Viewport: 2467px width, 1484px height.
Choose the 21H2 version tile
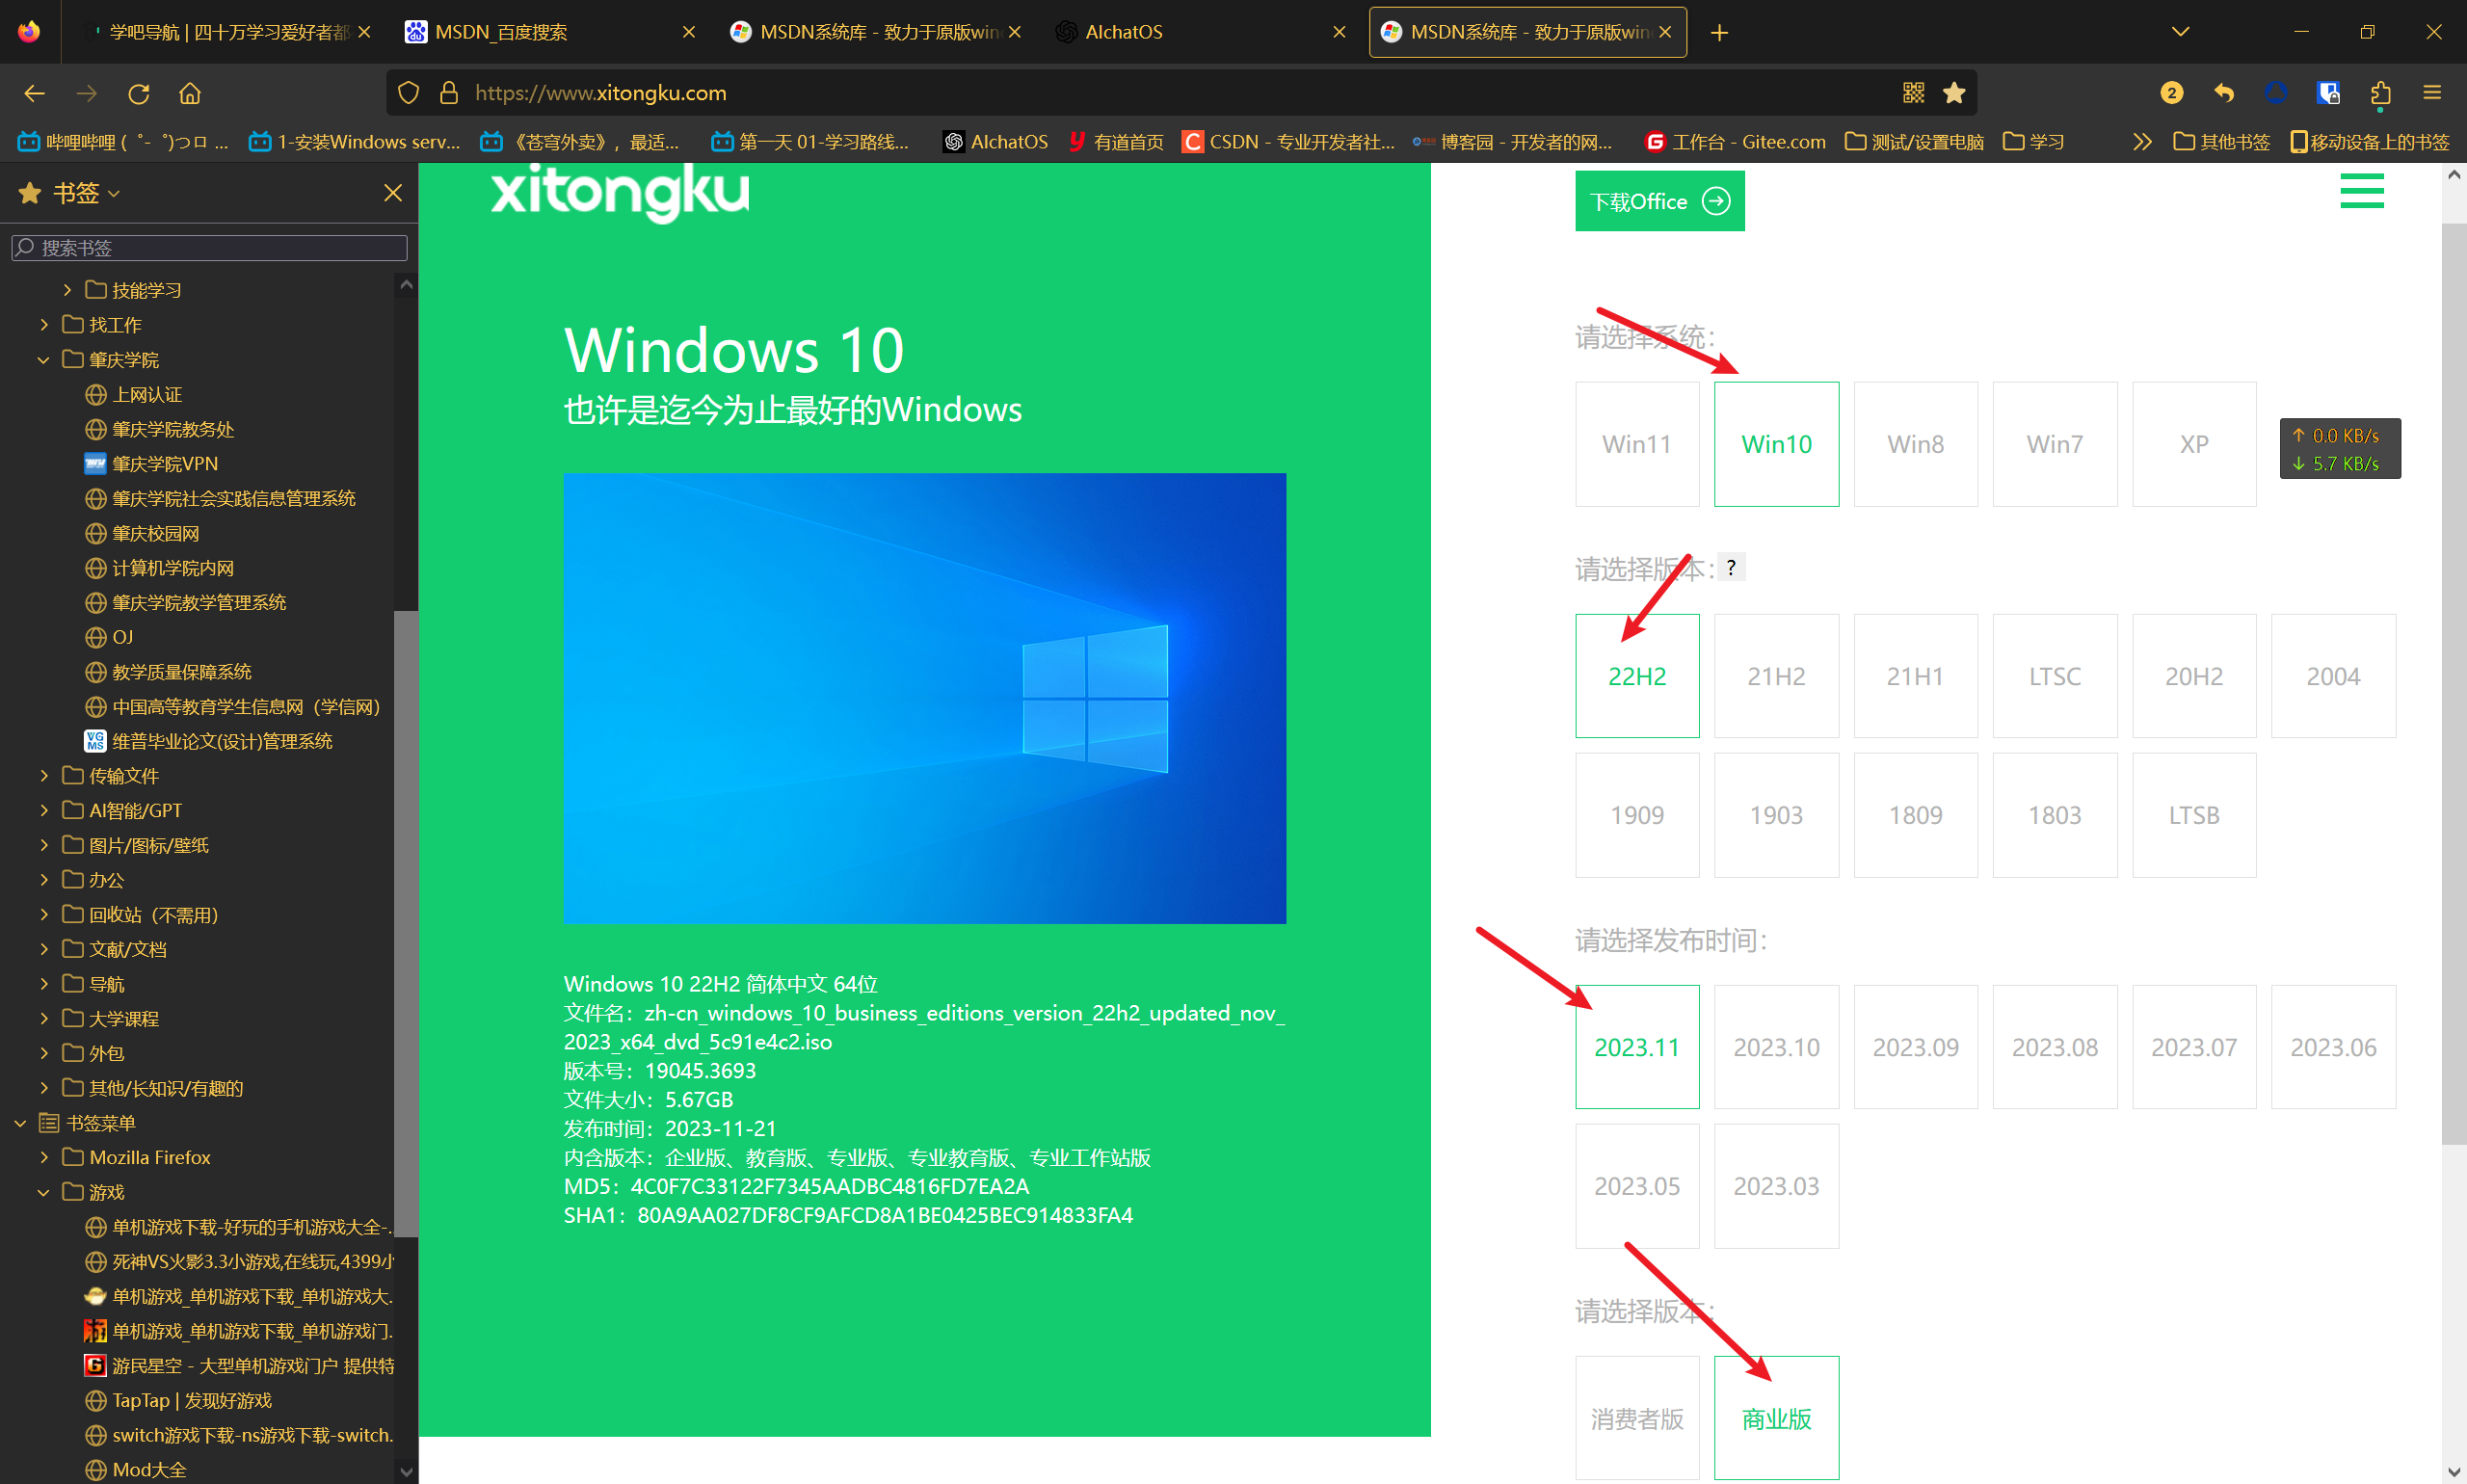[x=1775, y=676]
